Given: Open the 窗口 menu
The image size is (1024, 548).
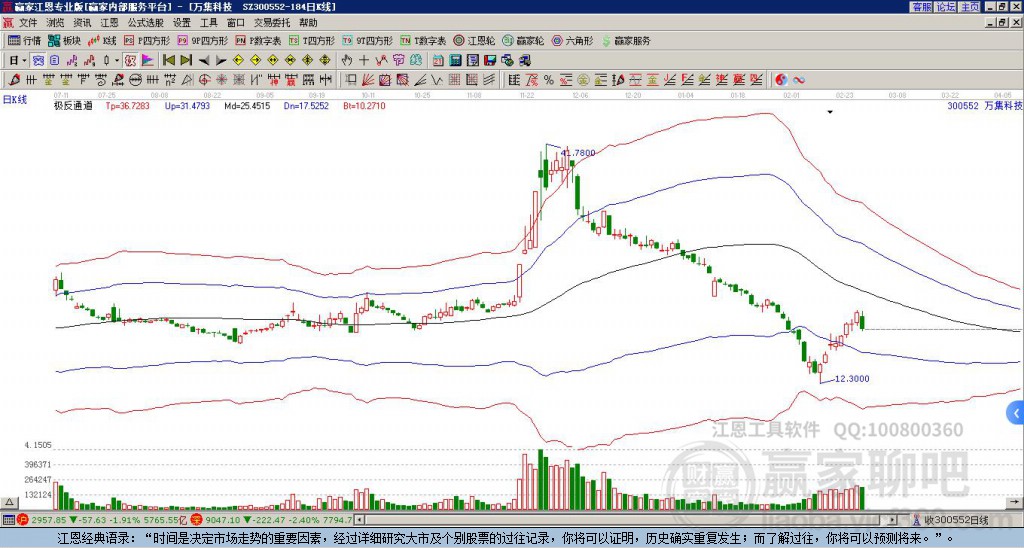Looking at the screenshot, I should tap(236, 23).
